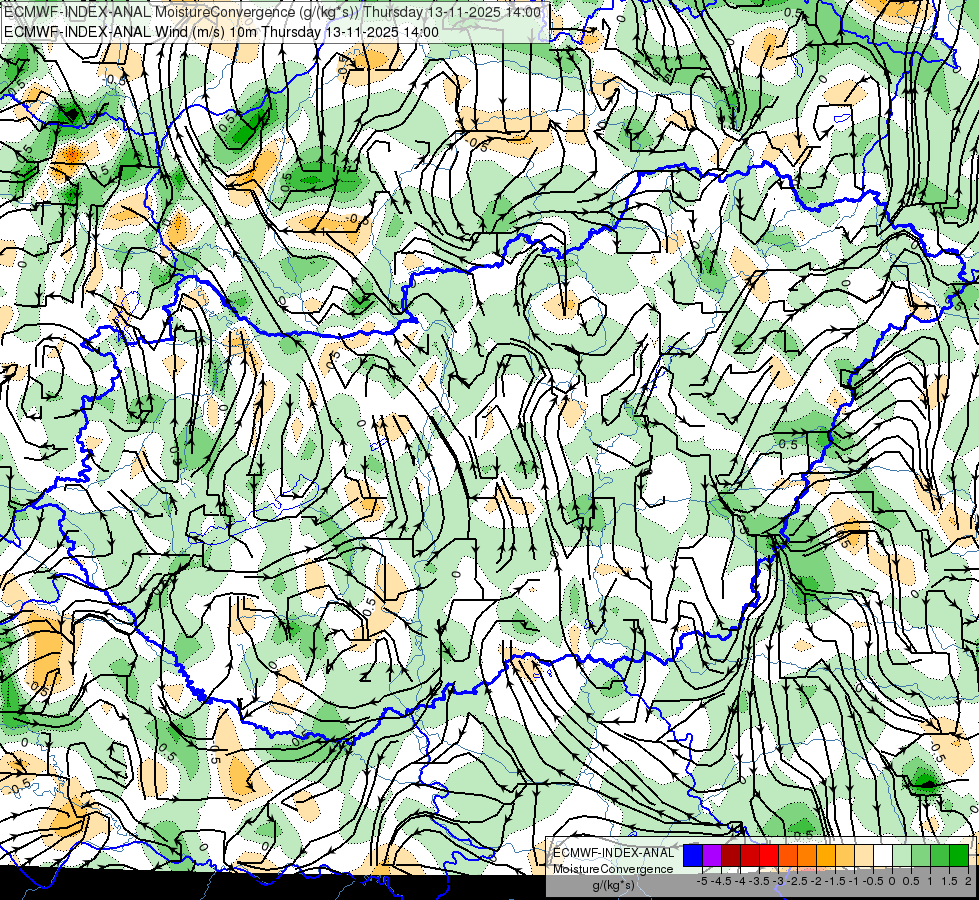Pick legend swatch between 0.5 and 1

click(x=921, y=856)
